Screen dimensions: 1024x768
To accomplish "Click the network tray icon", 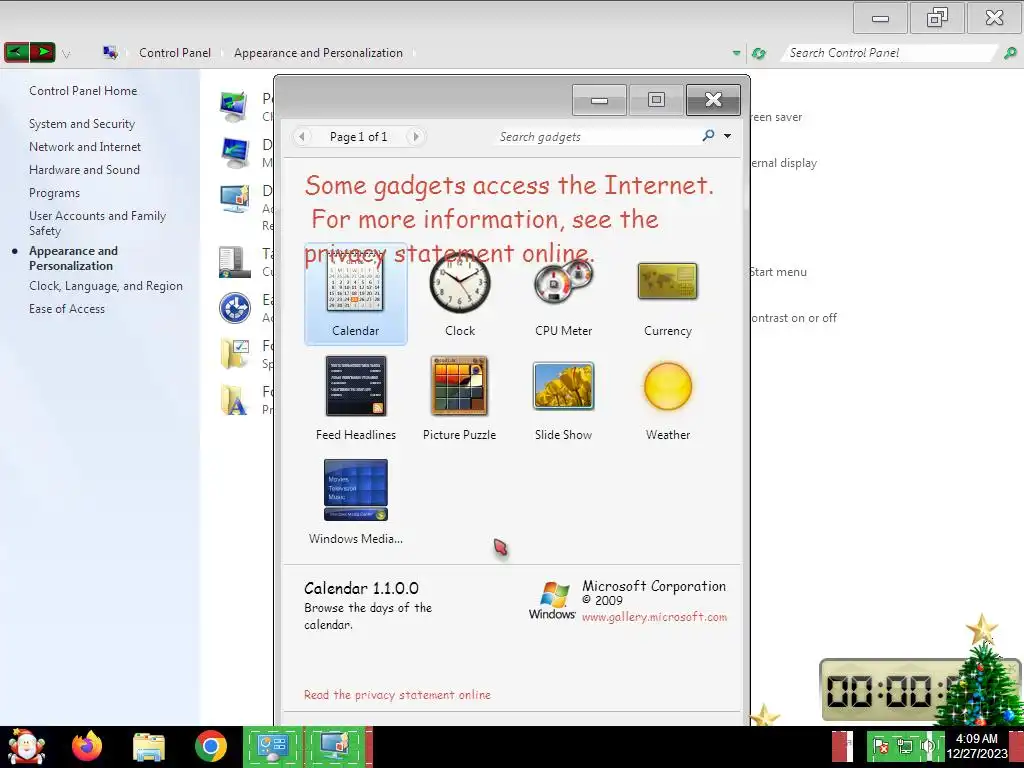I will [x=905, y=746].
